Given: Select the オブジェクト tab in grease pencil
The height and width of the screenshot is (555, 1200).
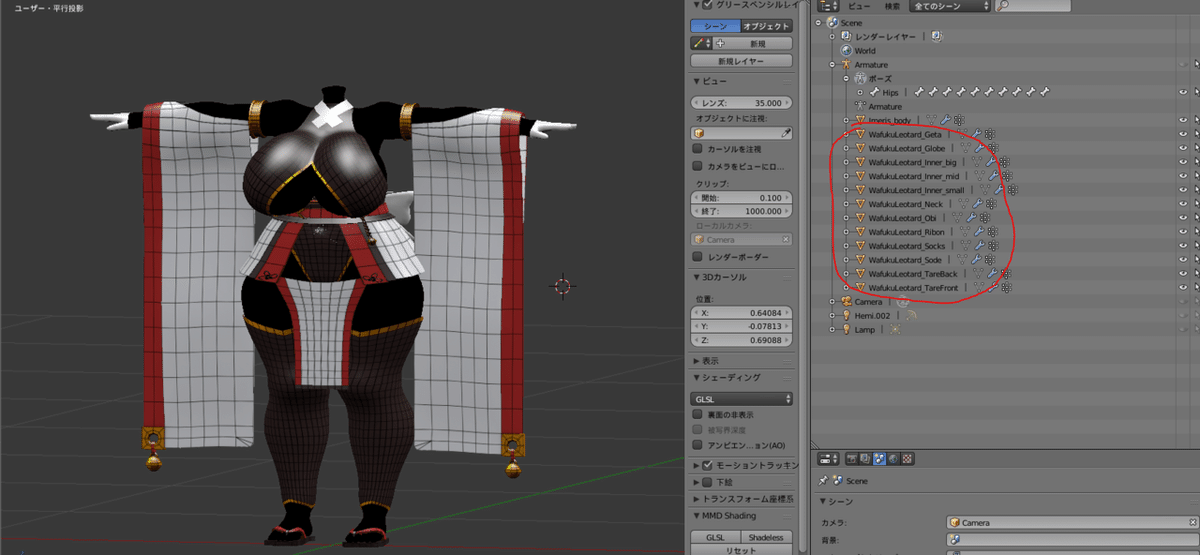Looking at the screenshot, I should pyautogui.click(x=767, y=25).
